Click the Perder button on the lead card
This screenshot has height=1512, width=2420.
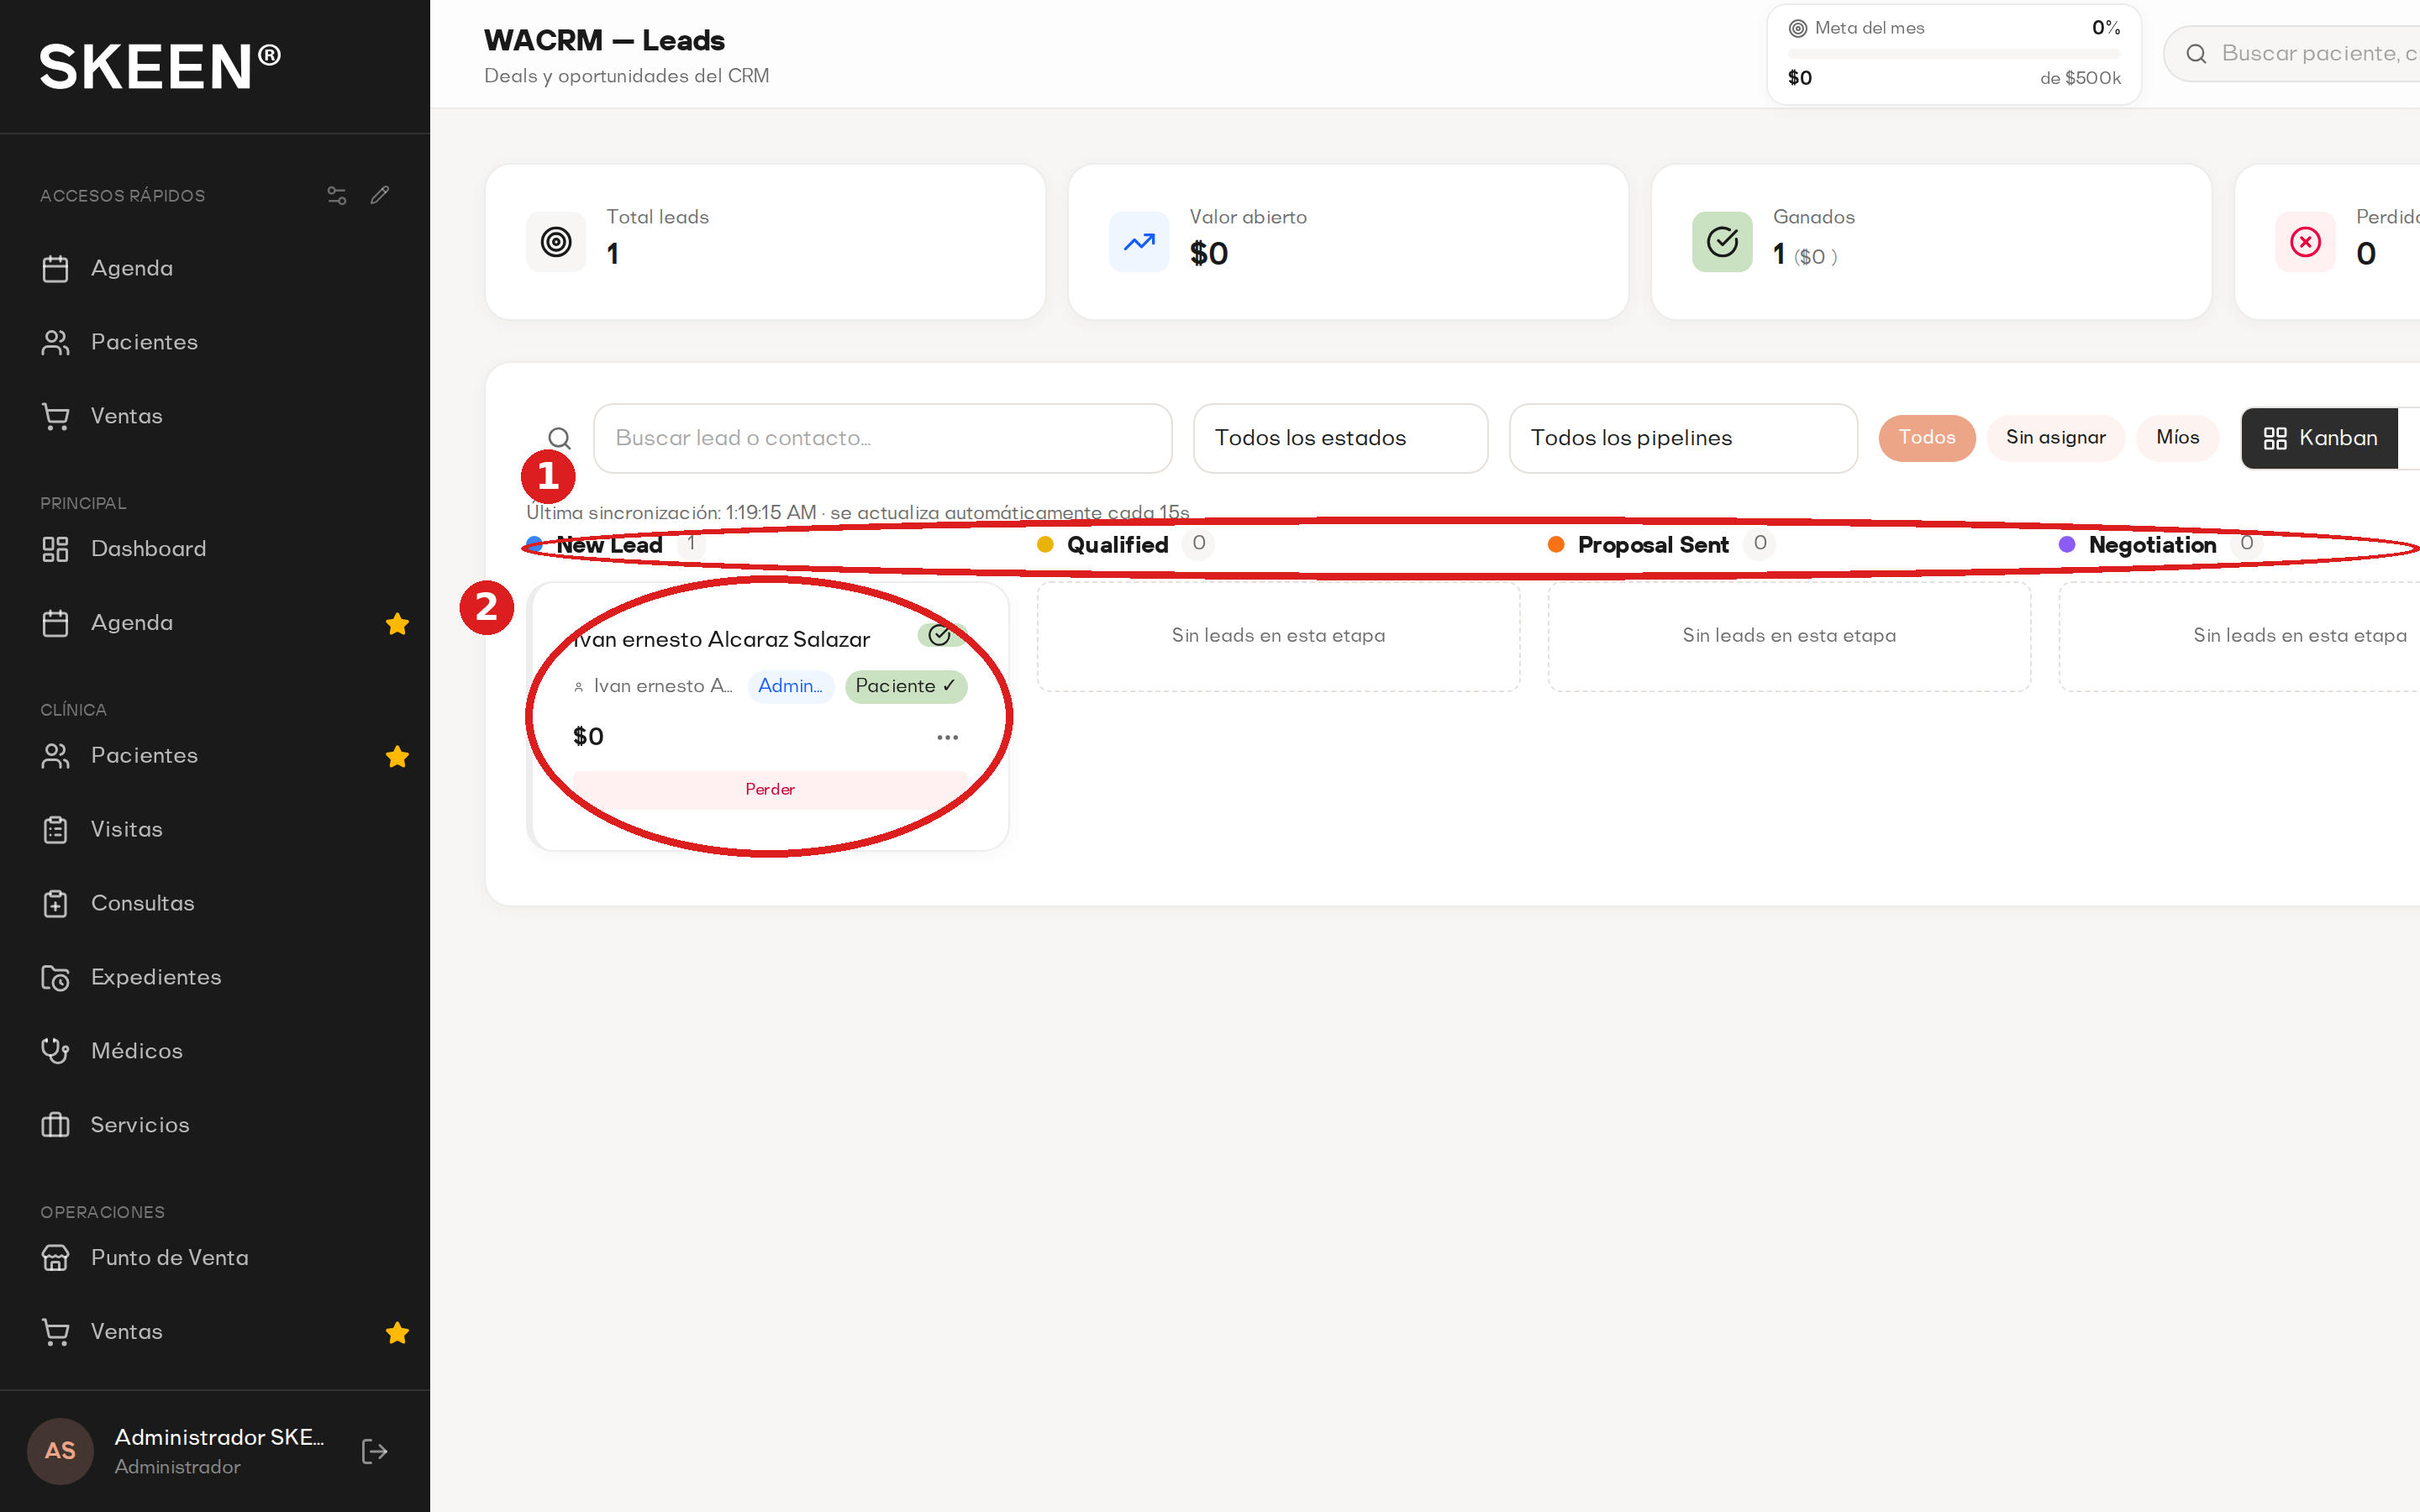(770, 790)
